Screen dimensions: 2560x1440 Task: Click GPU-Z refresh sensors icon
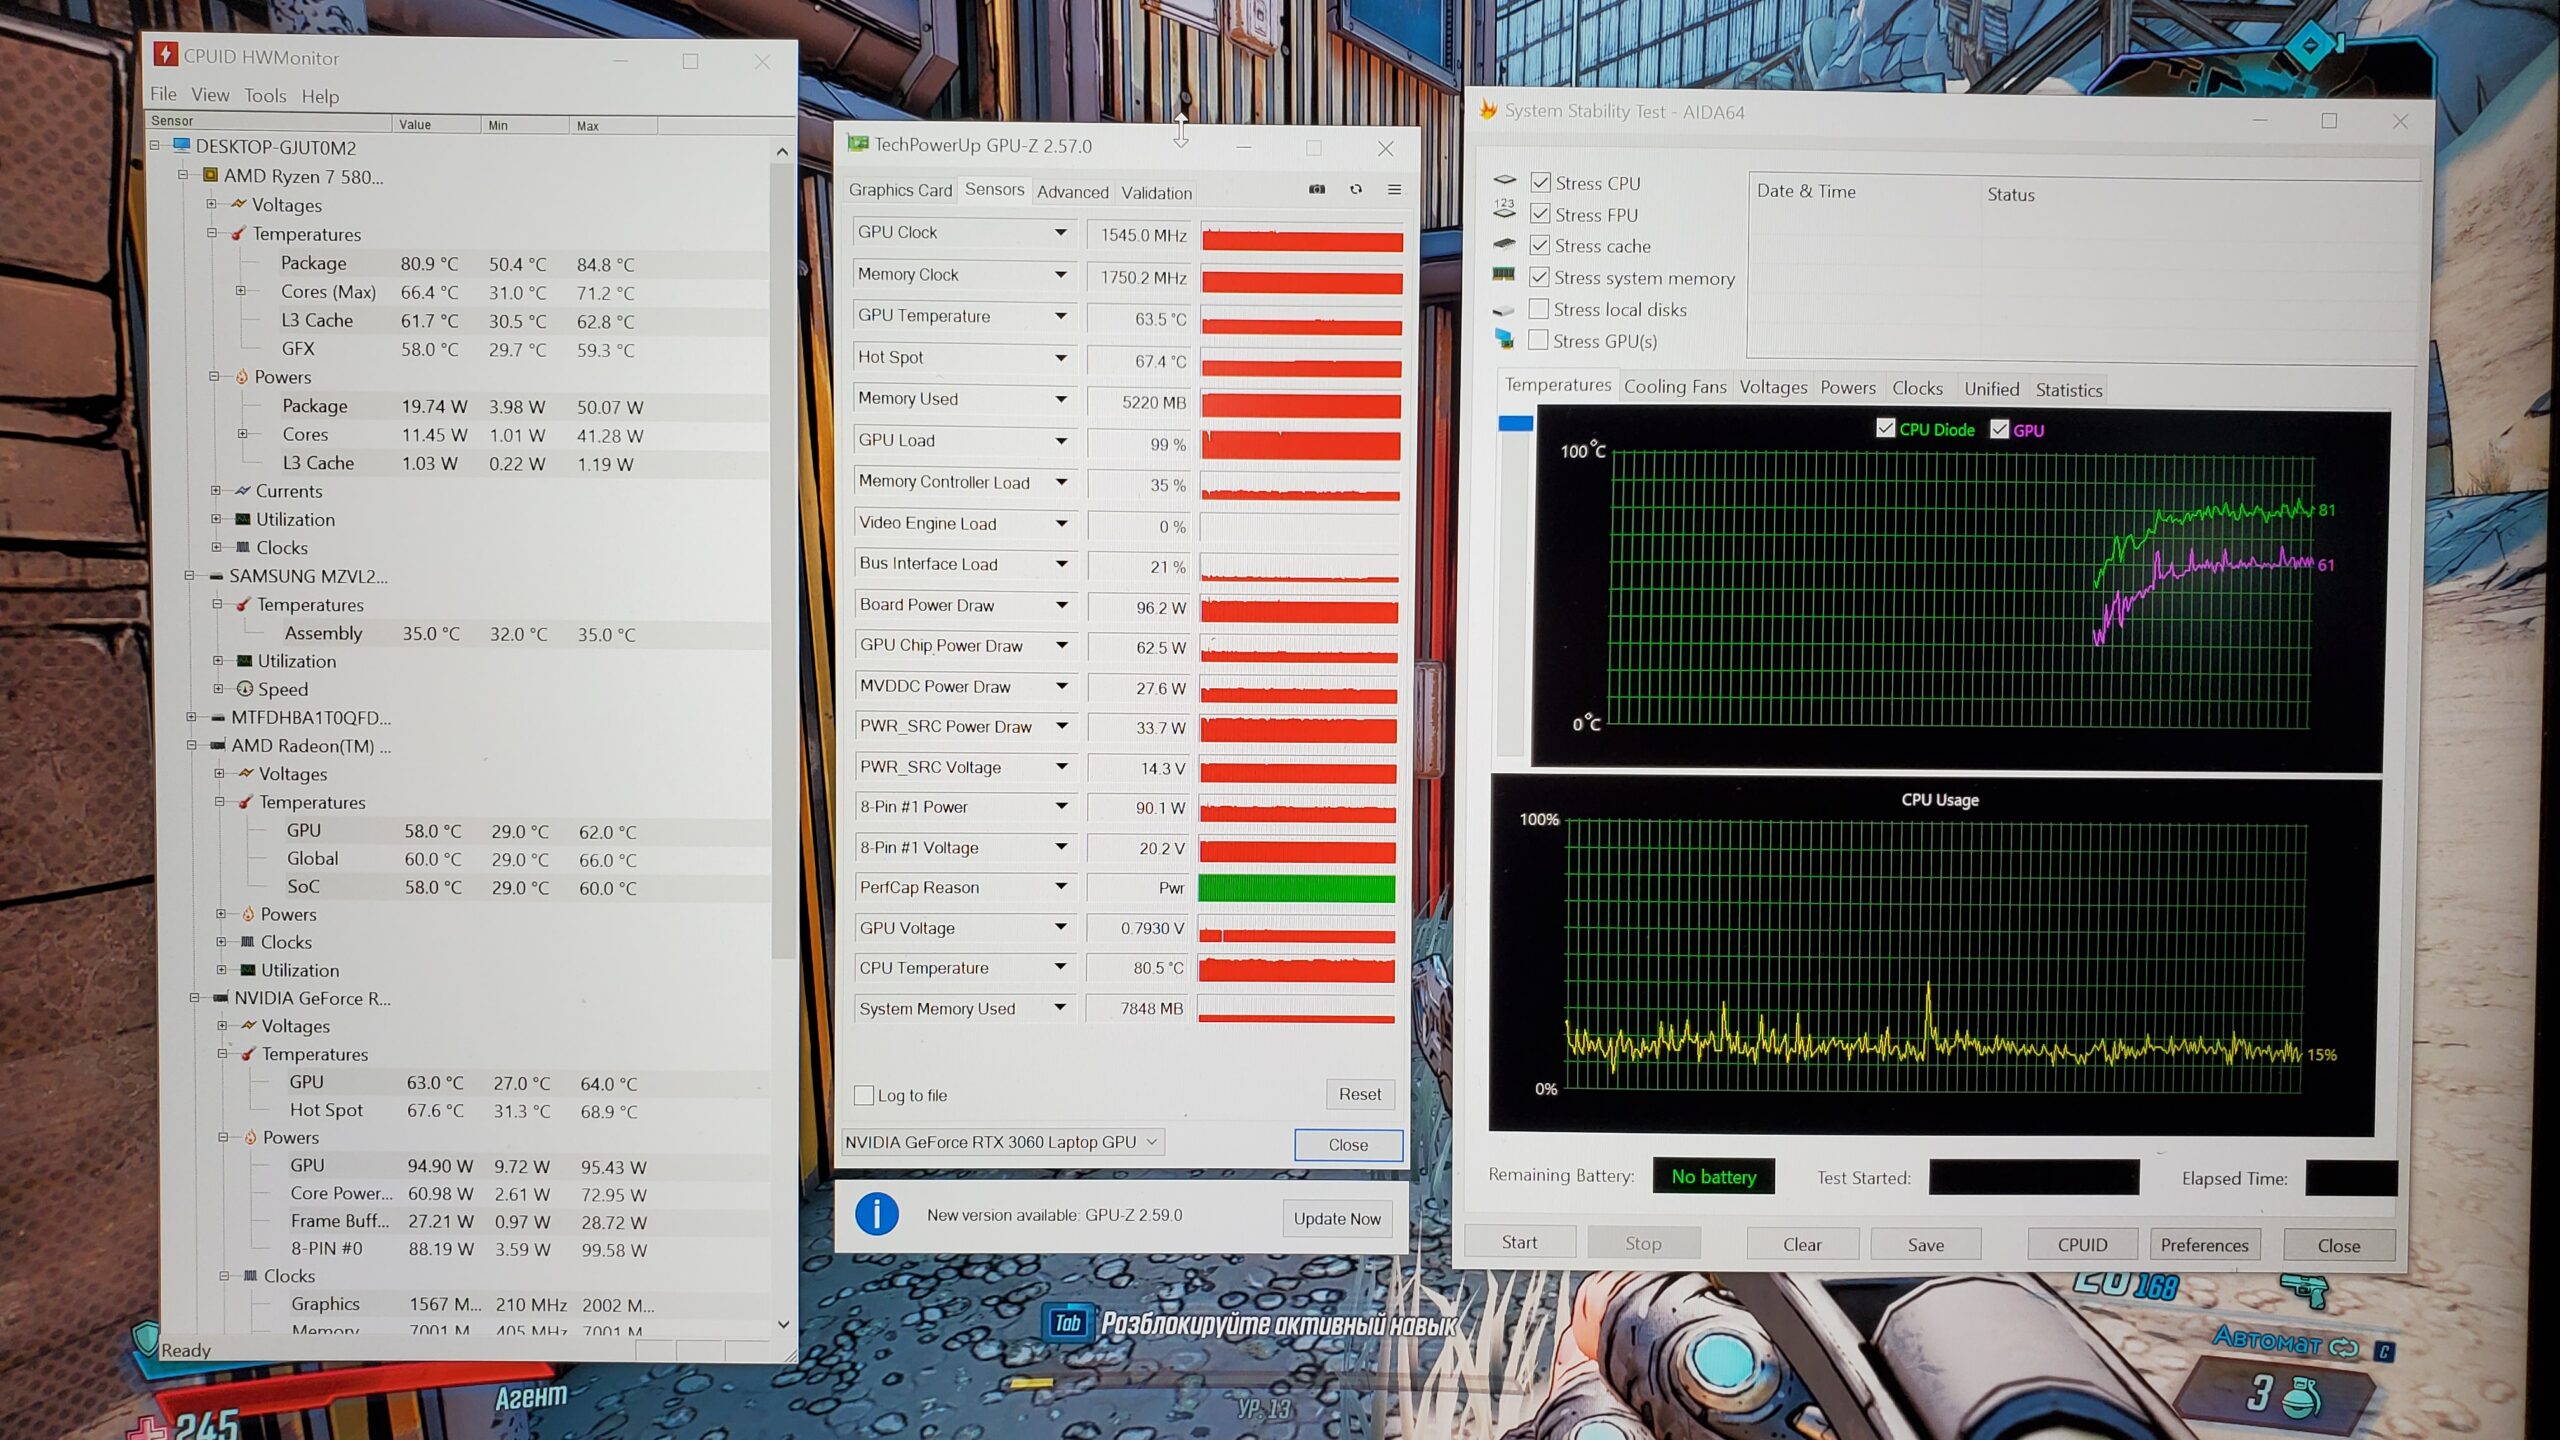pyautogui.click(x=1356, y=189)
